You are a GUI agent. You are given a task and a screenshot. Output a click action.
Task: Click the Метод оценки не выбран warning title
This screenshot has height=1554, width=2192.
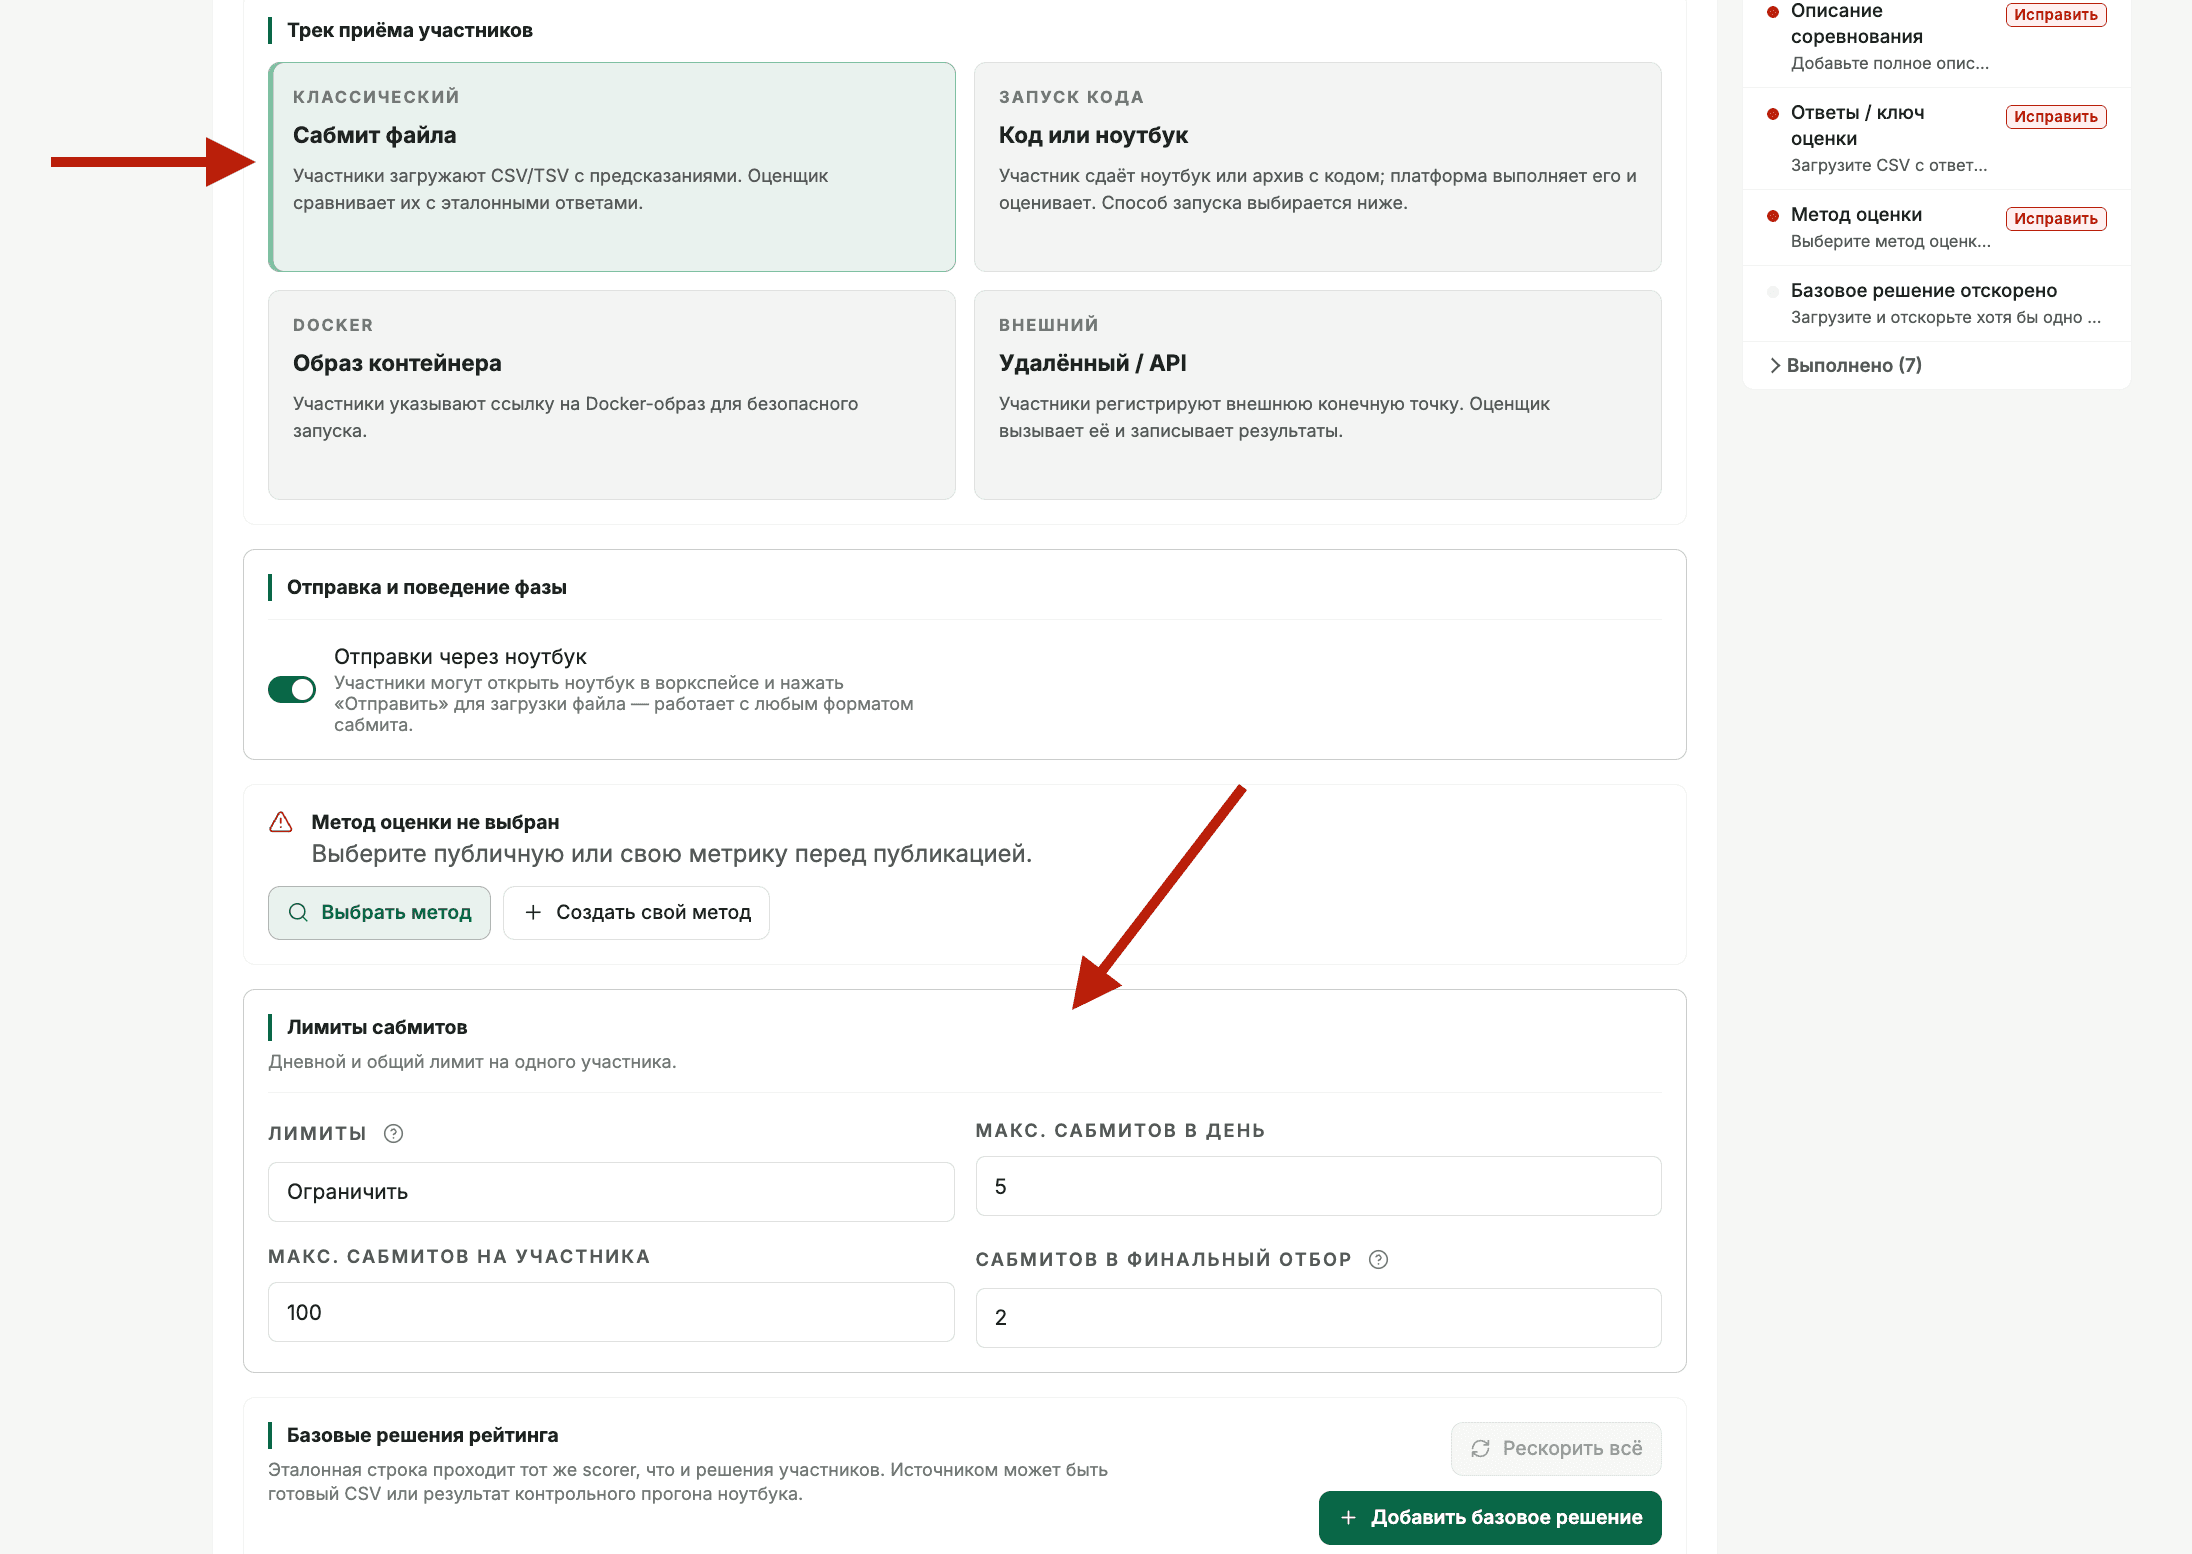pyautogui.click(x=435, y=822)
